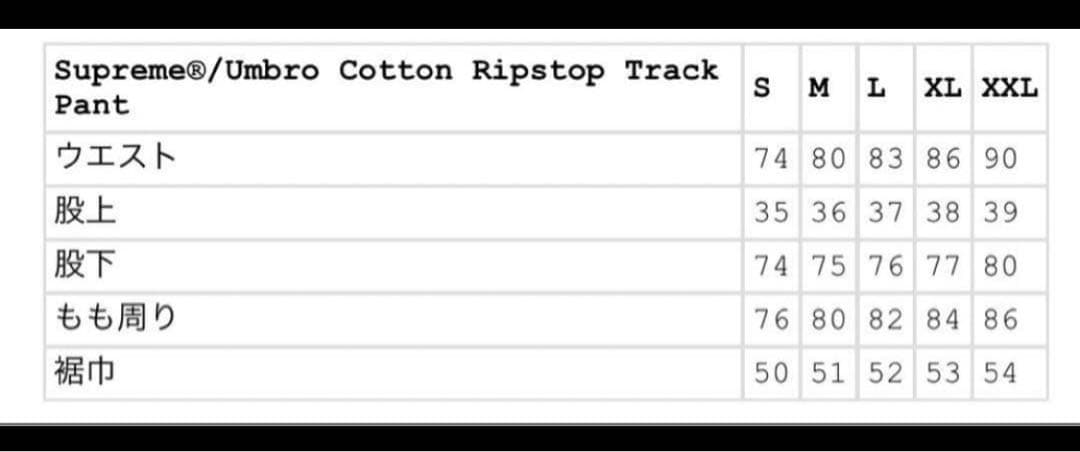Click the L size column header
The width and height of the screenshot is (1080, 452).
click(876, 88)
